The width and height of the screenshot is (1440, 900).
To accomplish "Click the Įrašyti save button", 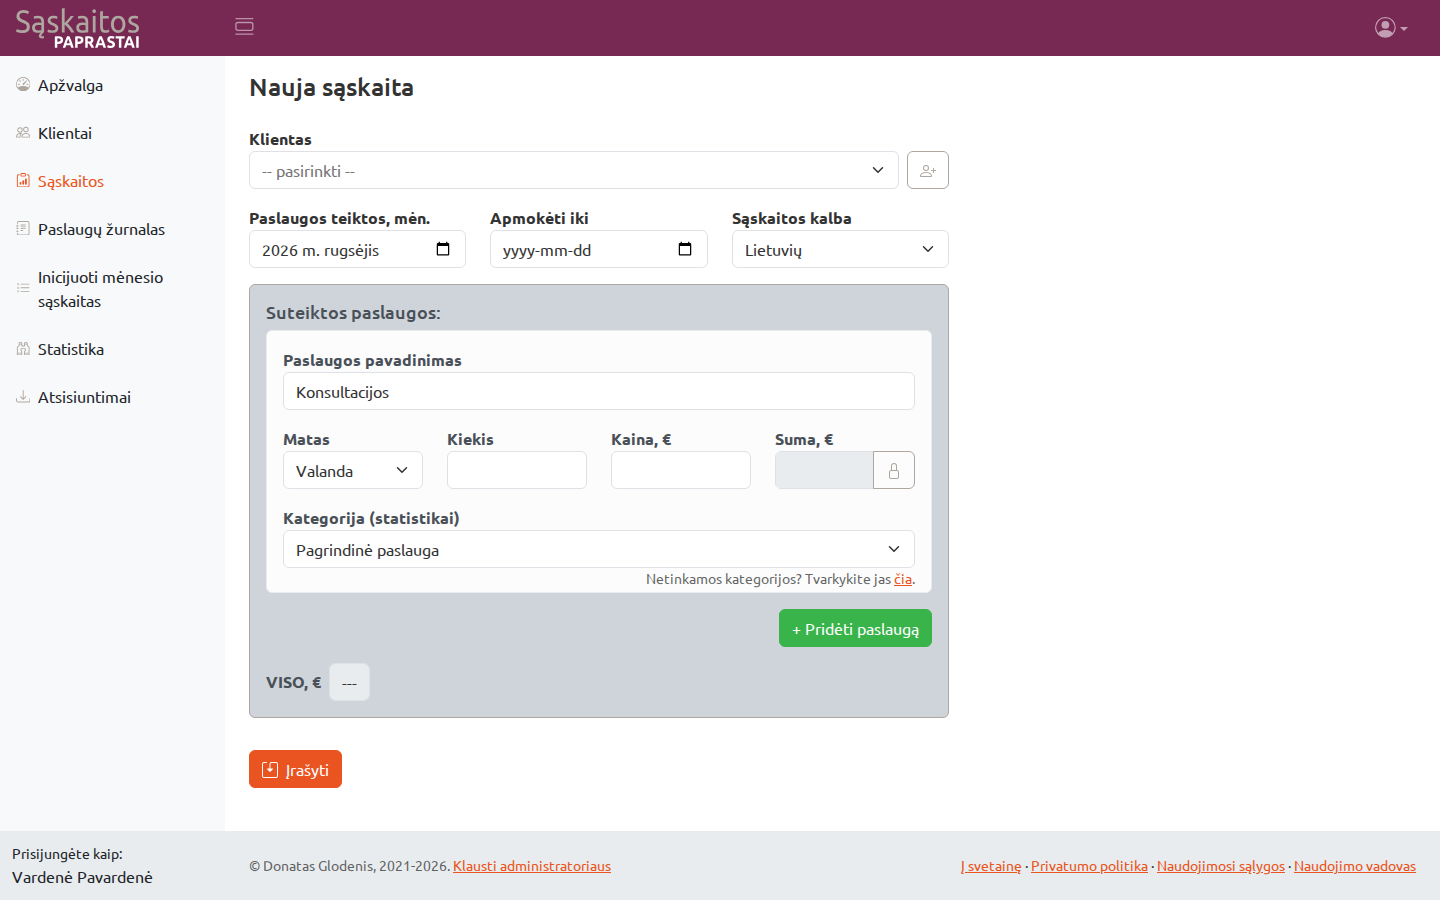I will [295, 769].
